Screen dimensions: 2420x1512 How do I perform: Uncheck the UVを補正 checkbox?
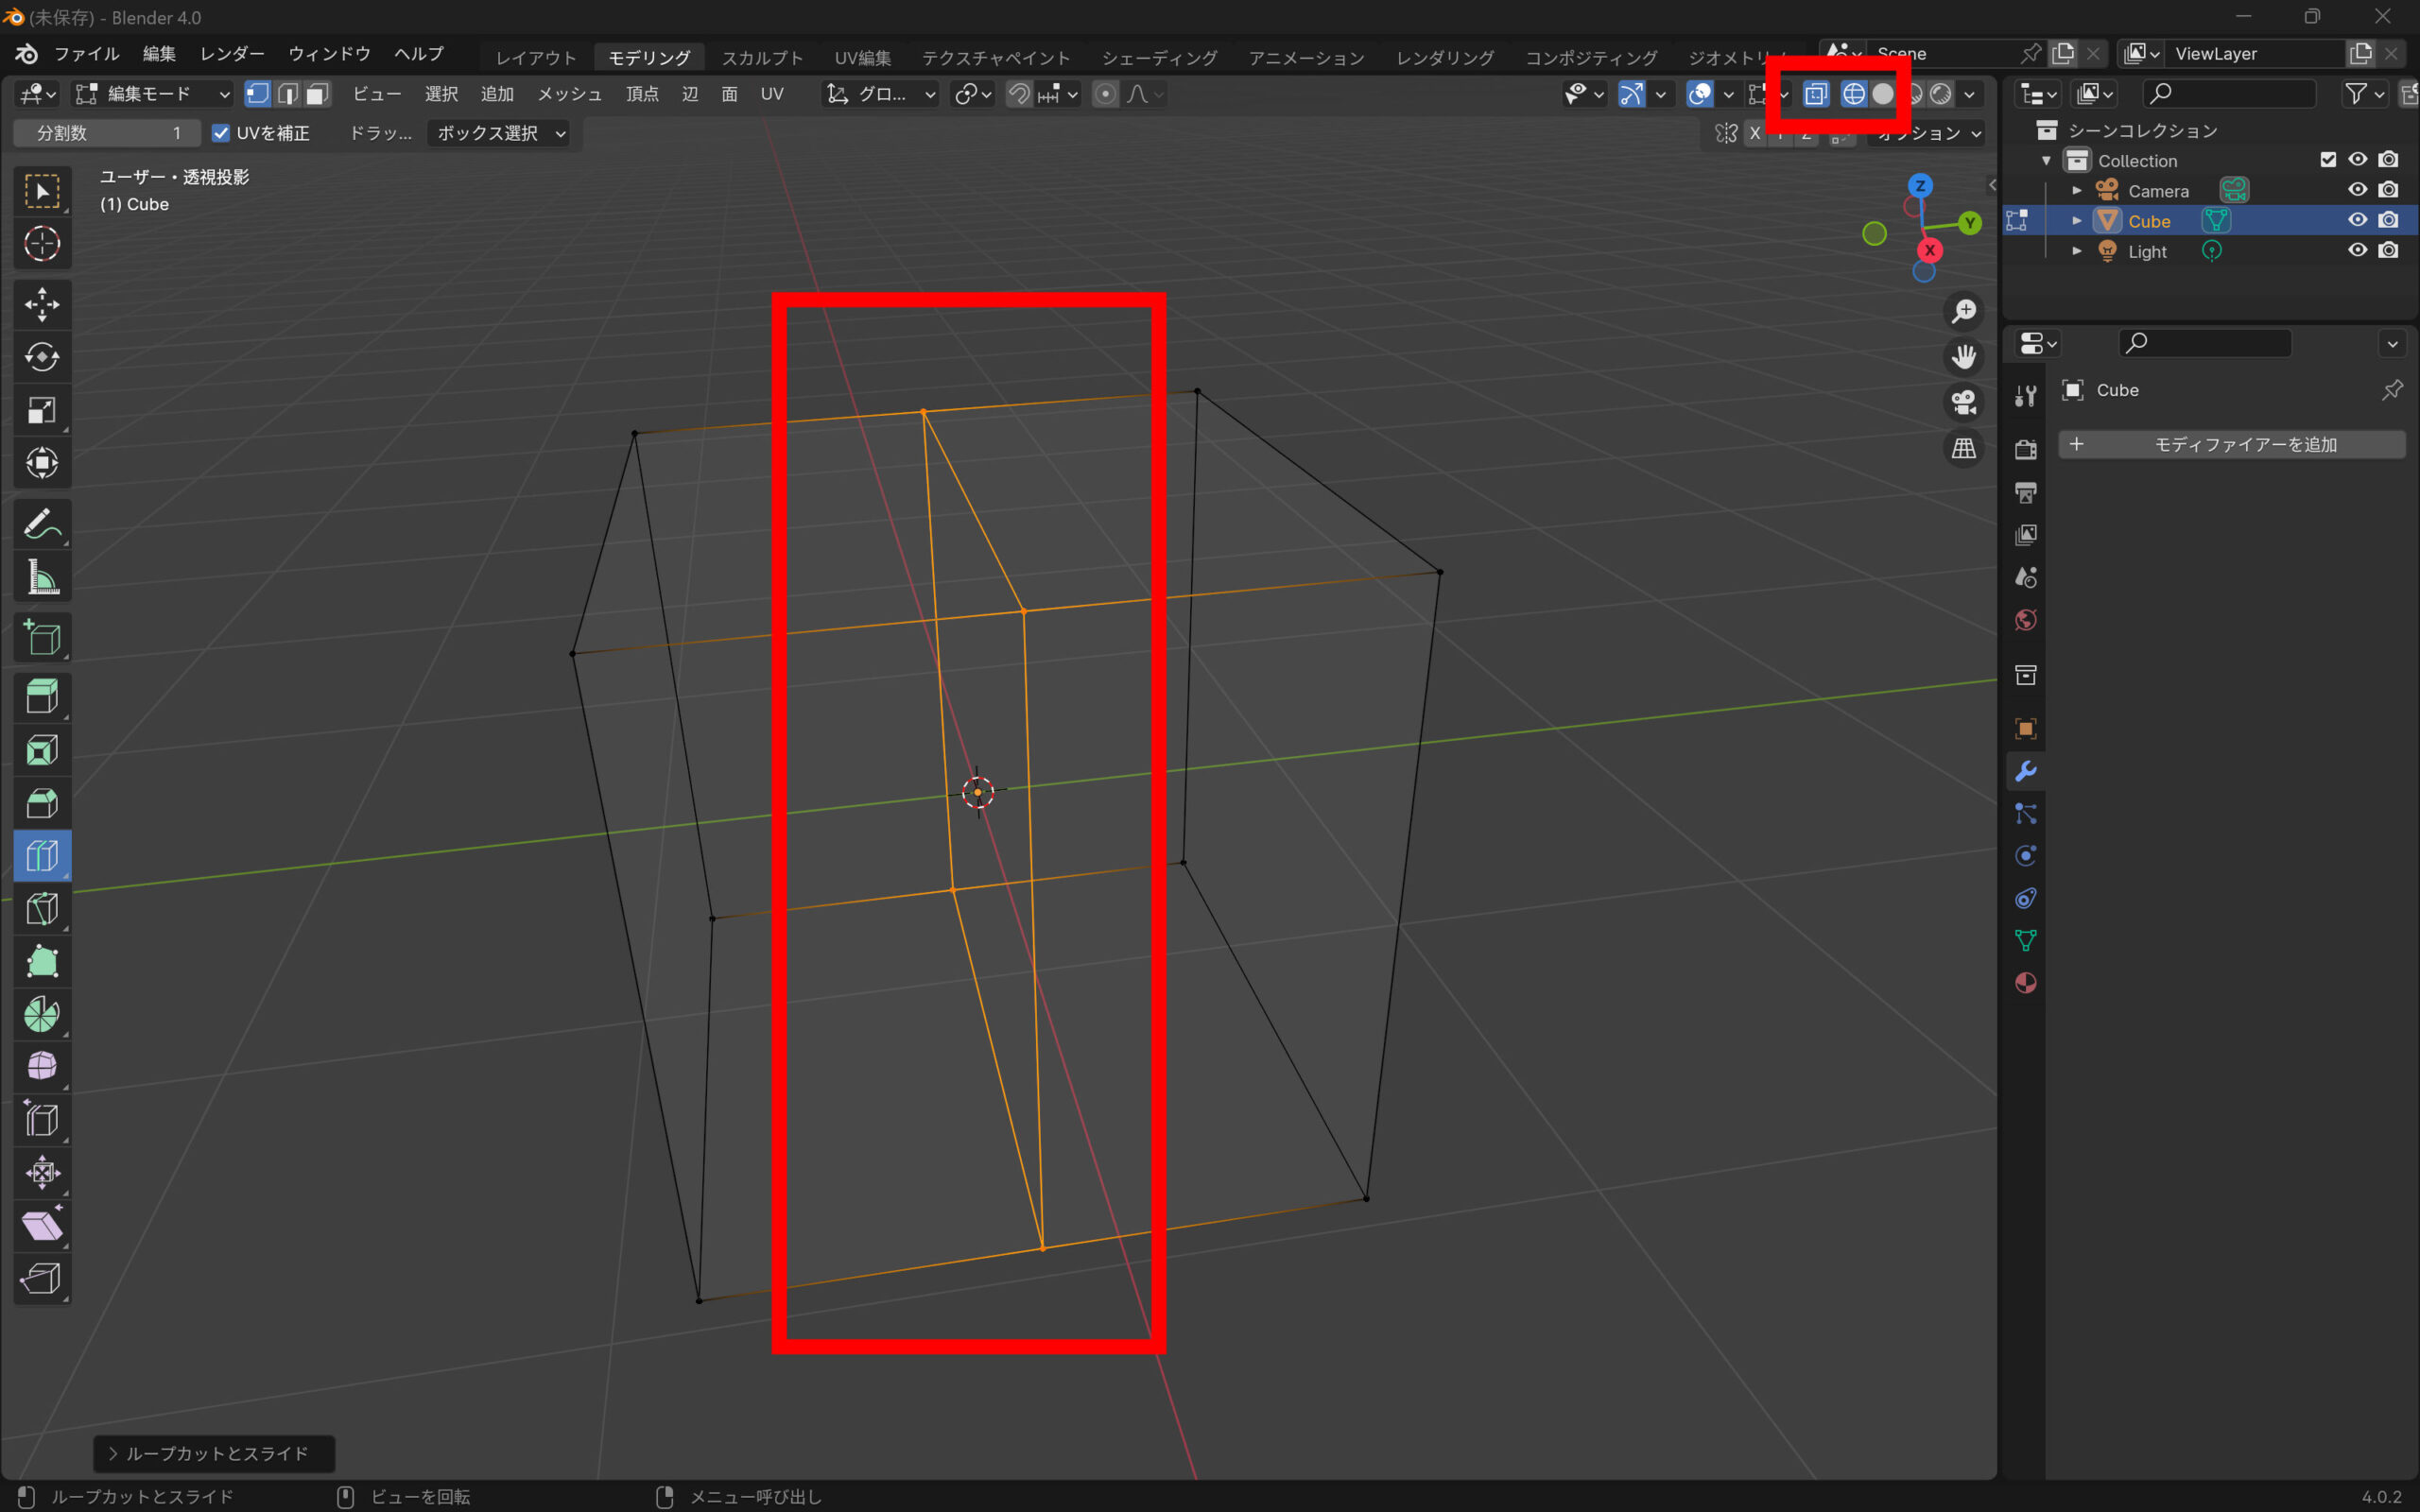tap(221, 133)
